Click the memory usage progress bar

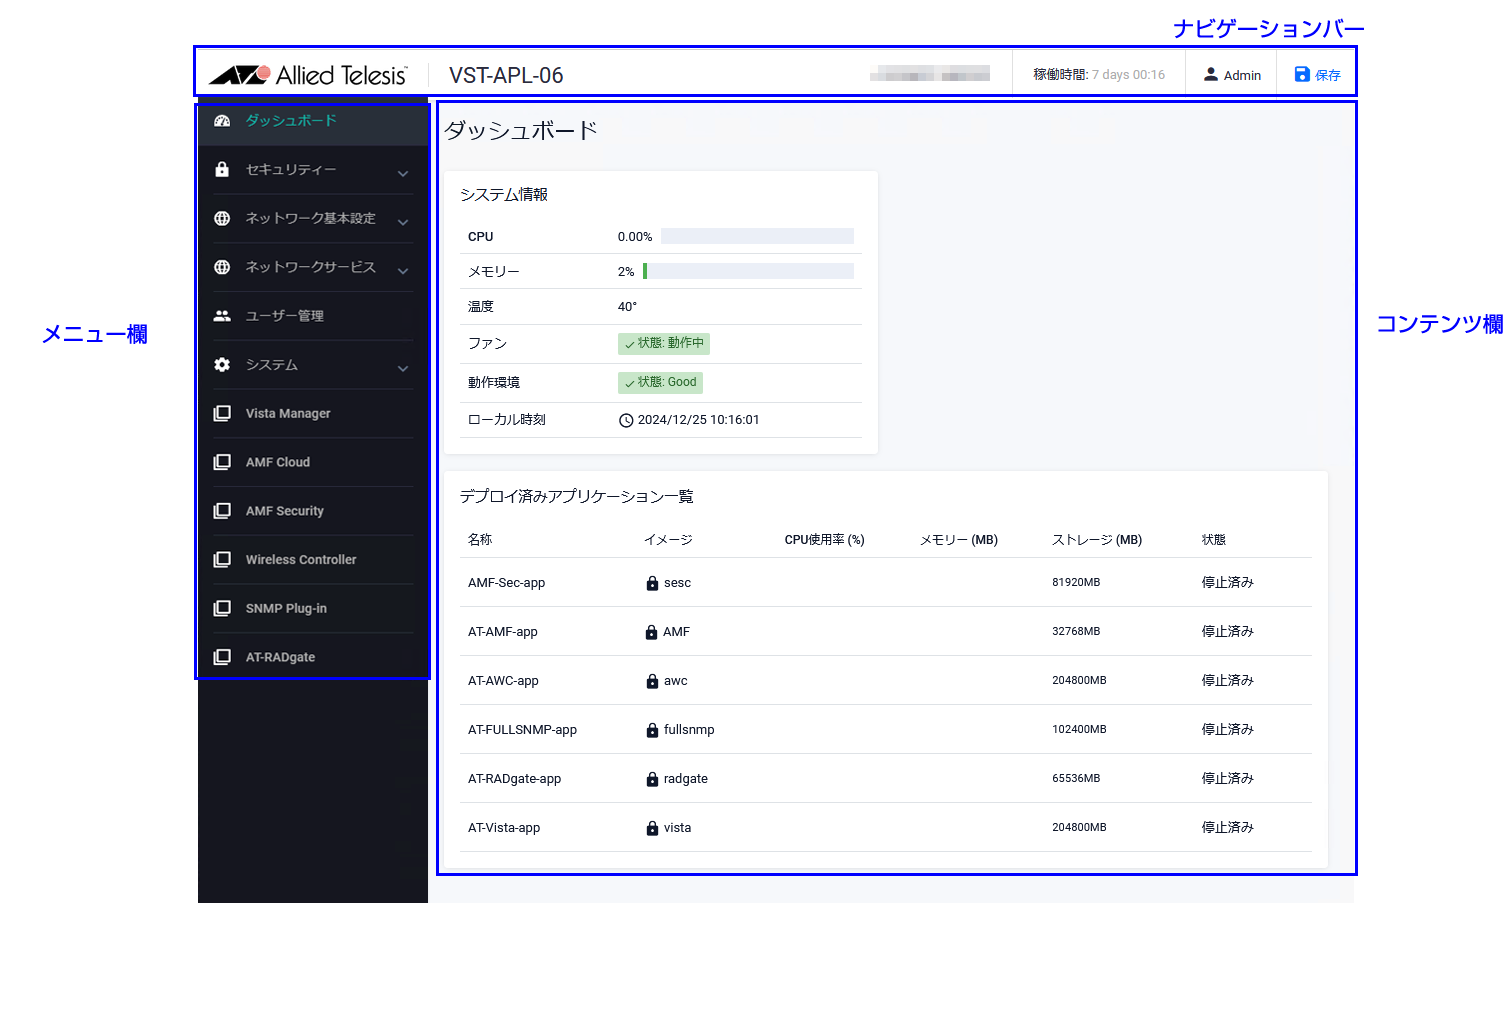(749, 271)
